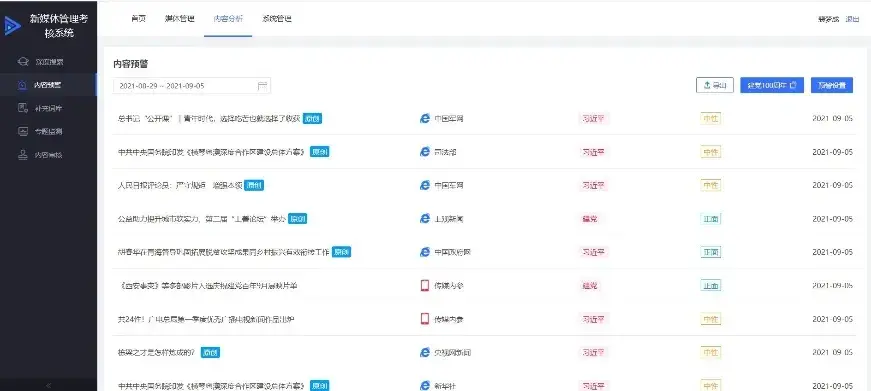Click the 原创 badge on the 栋梁之才 row

[210, 352]
